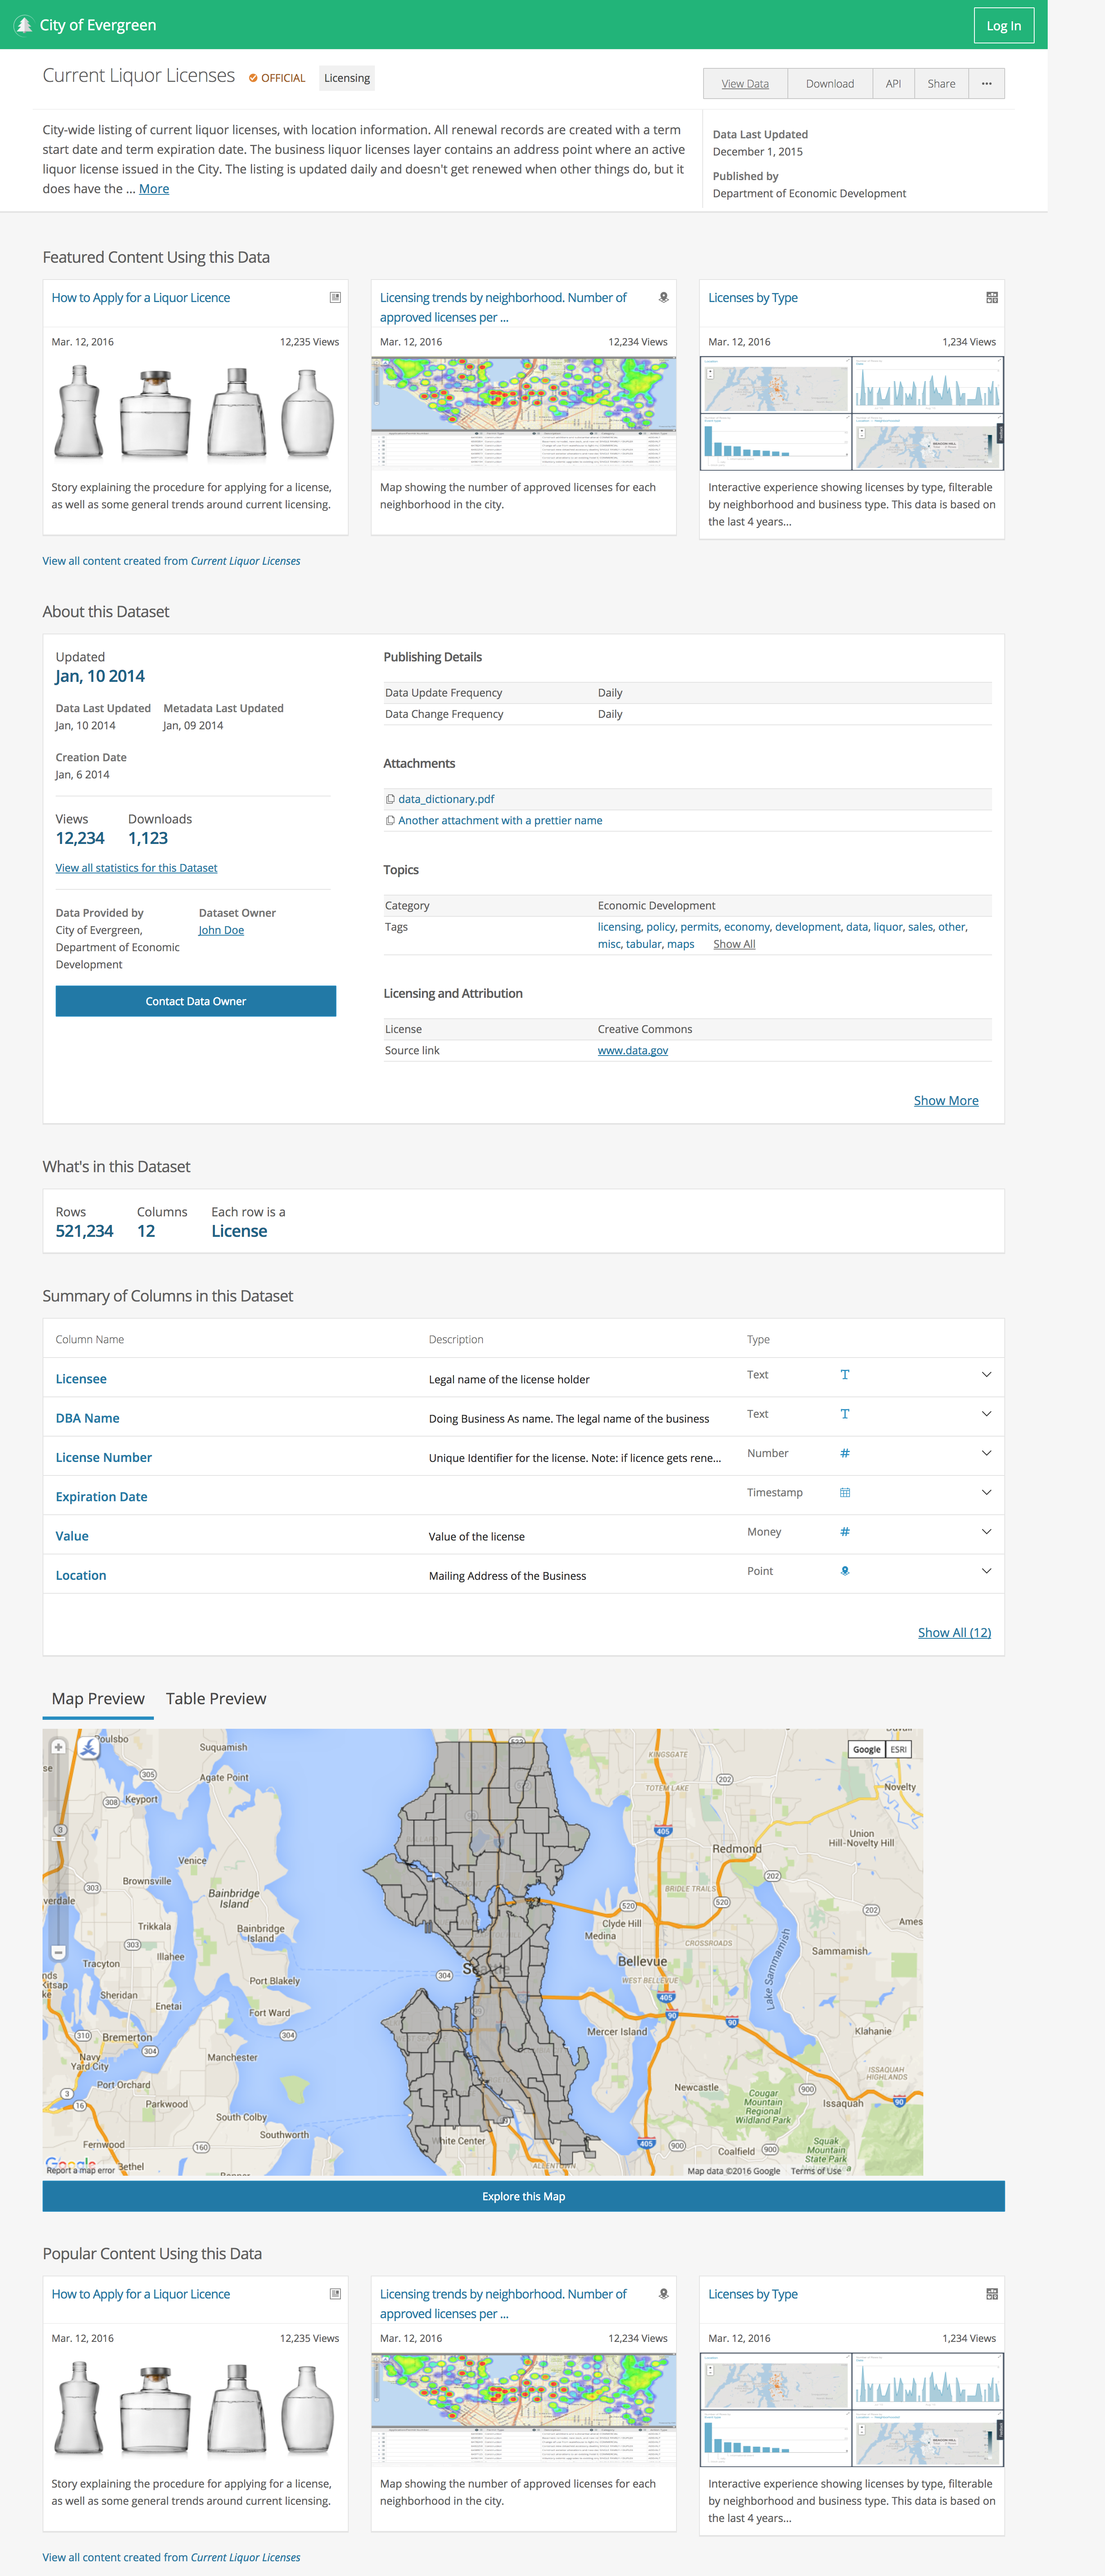Show More in the About this Dataset panel

coord(946,1101)
